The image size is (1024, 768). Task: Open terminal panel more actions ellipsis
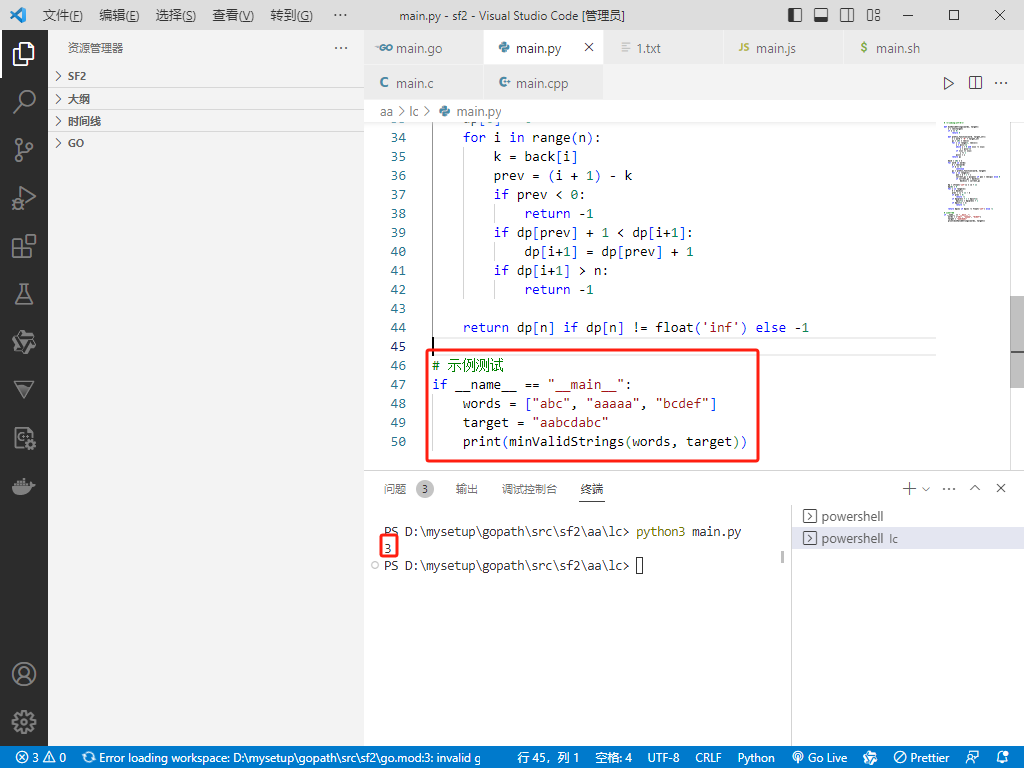point(949,488)
